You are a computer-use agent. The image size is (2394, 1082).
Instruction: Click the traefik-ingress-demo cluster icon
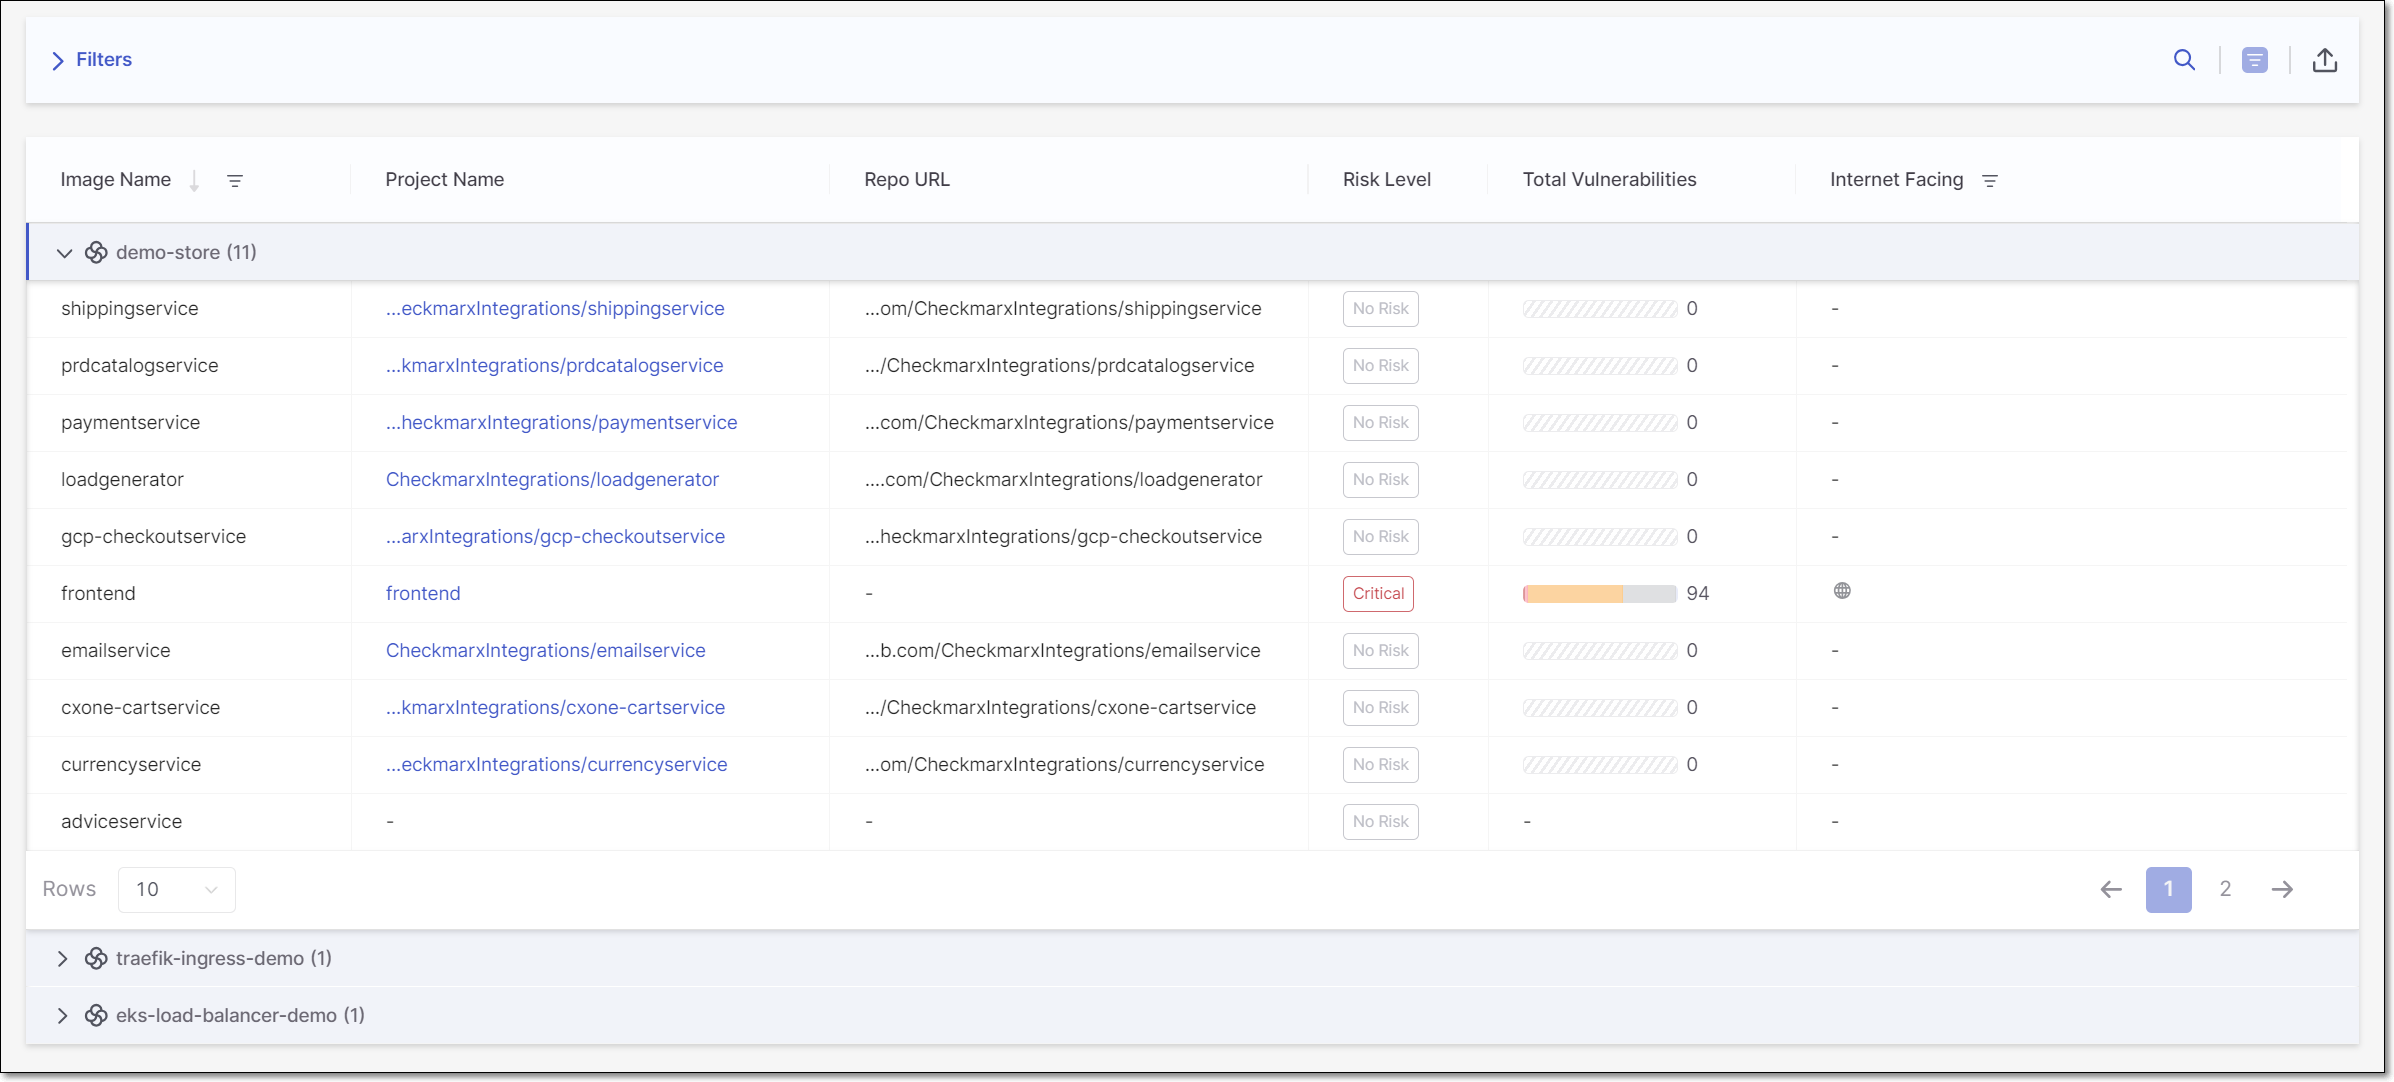click(96, 958)
